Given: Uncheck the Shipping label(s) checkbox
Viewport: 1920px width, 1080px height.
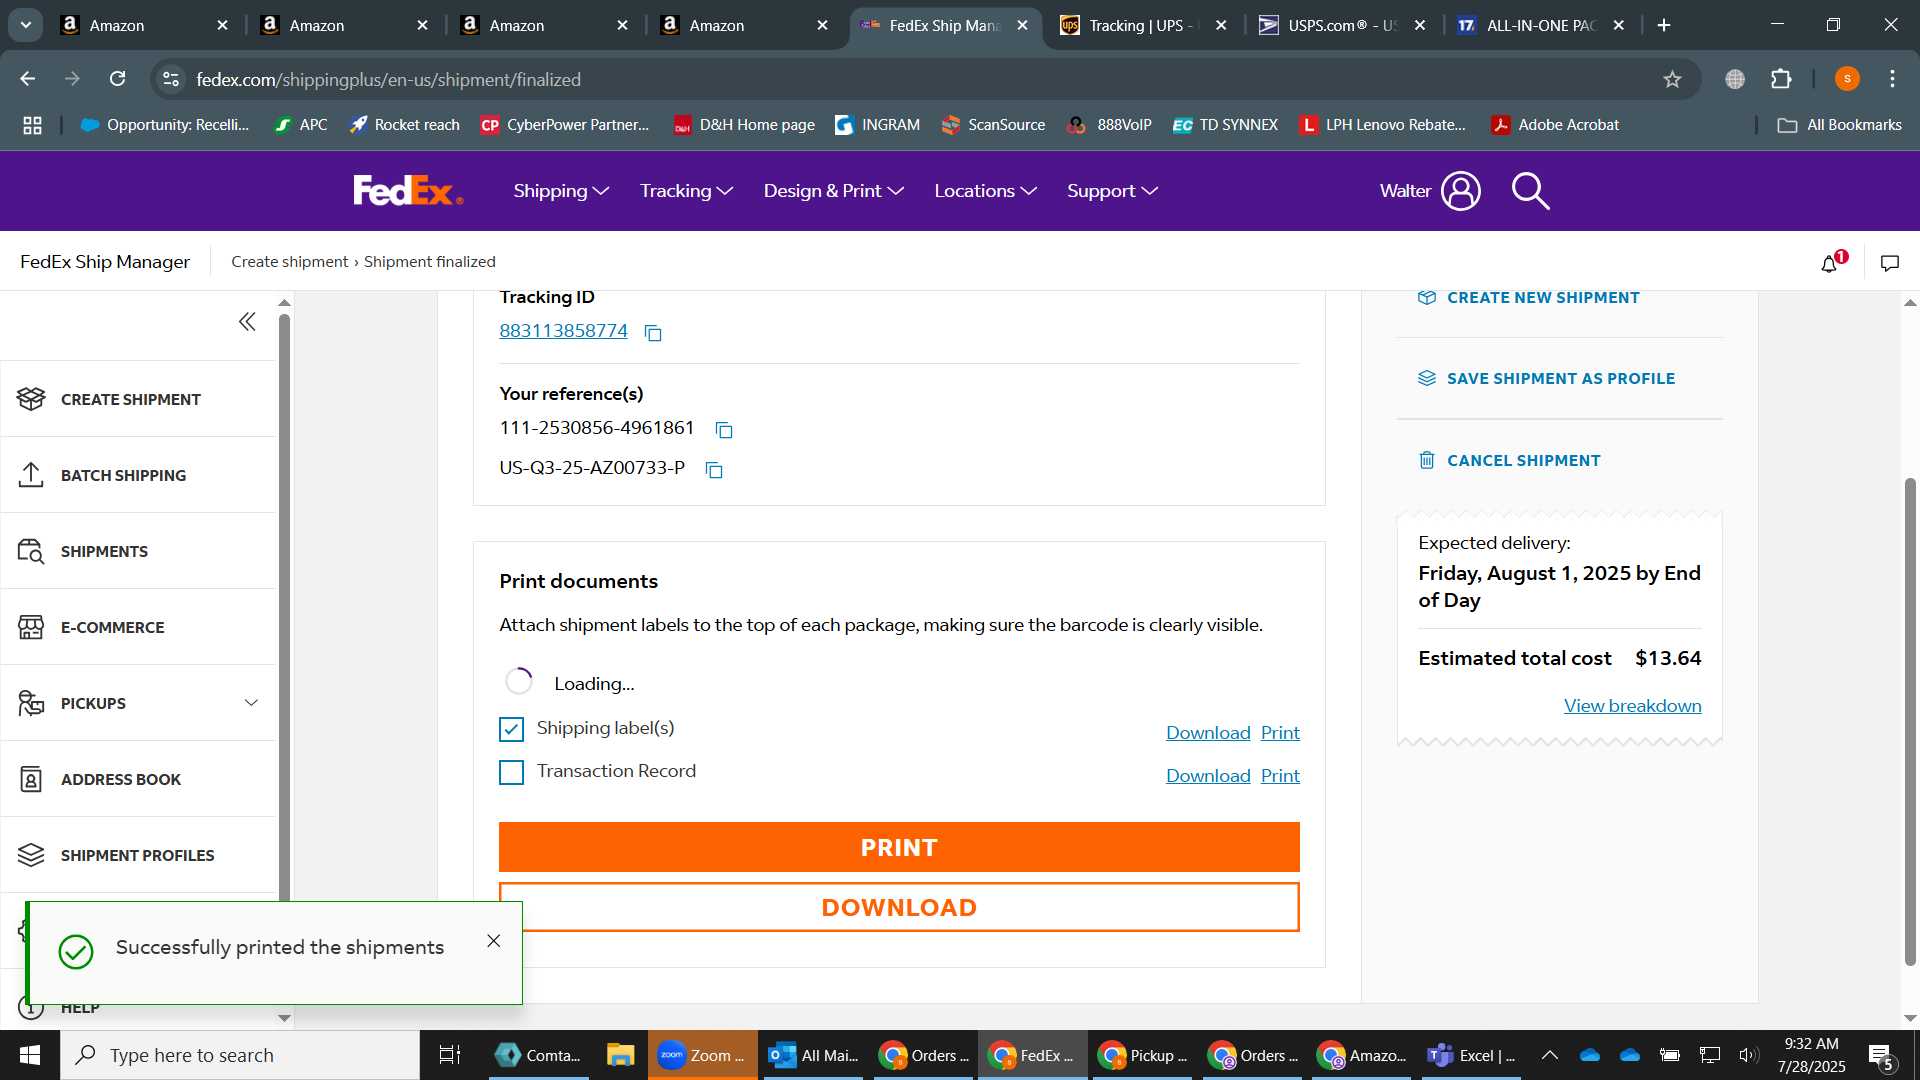Looking at the screenshot, I should coord(511,730).
